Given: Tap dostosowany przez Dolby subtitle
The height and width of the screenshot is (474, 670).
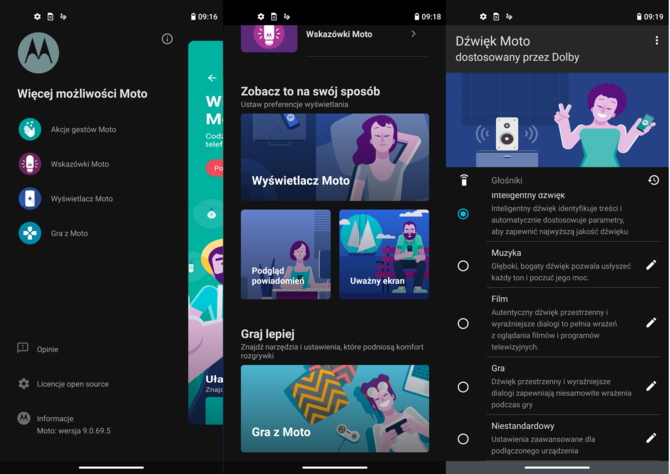Looking at the screenshot, I should 517,57.
